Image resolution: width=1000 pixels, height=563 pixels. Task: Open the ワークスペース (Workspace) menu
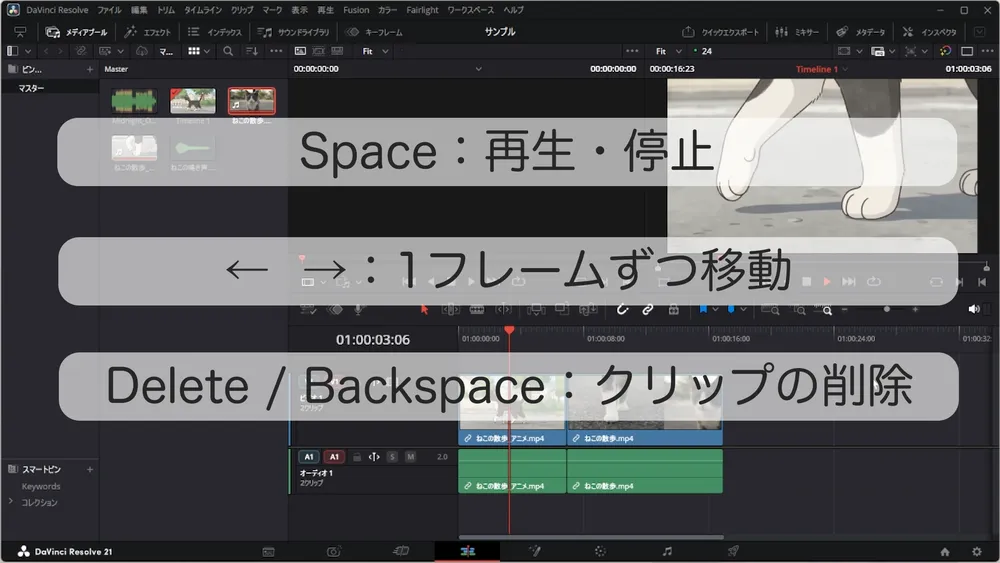tap(471, 10)
